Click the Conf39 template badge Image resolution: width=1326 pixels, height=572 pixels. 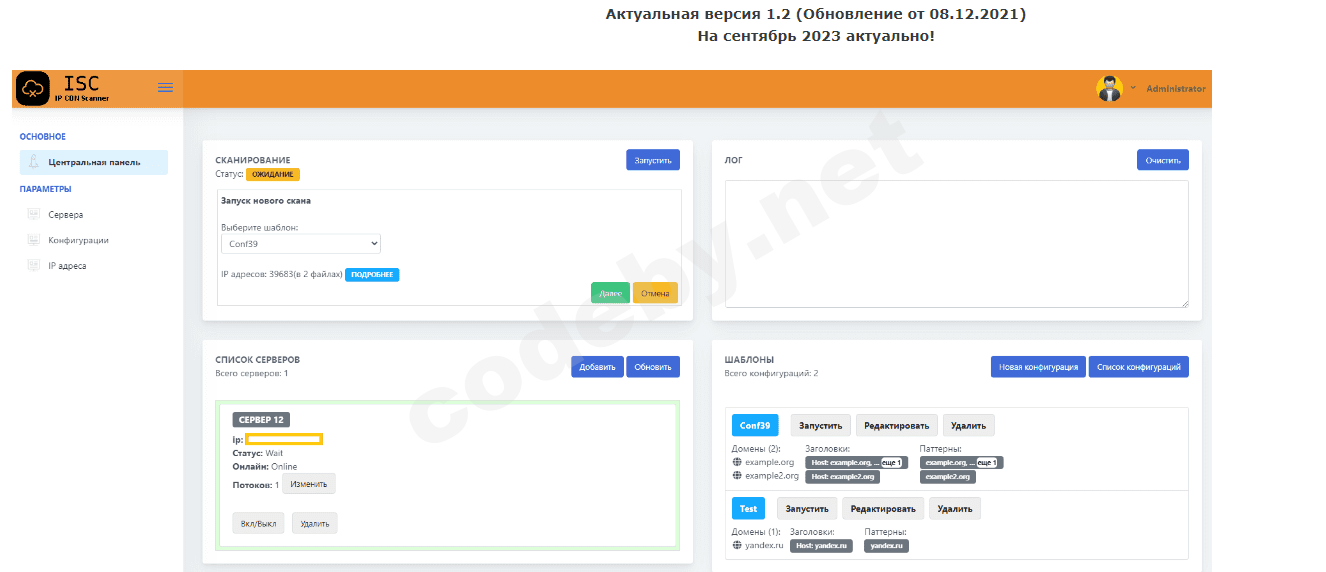755,425
